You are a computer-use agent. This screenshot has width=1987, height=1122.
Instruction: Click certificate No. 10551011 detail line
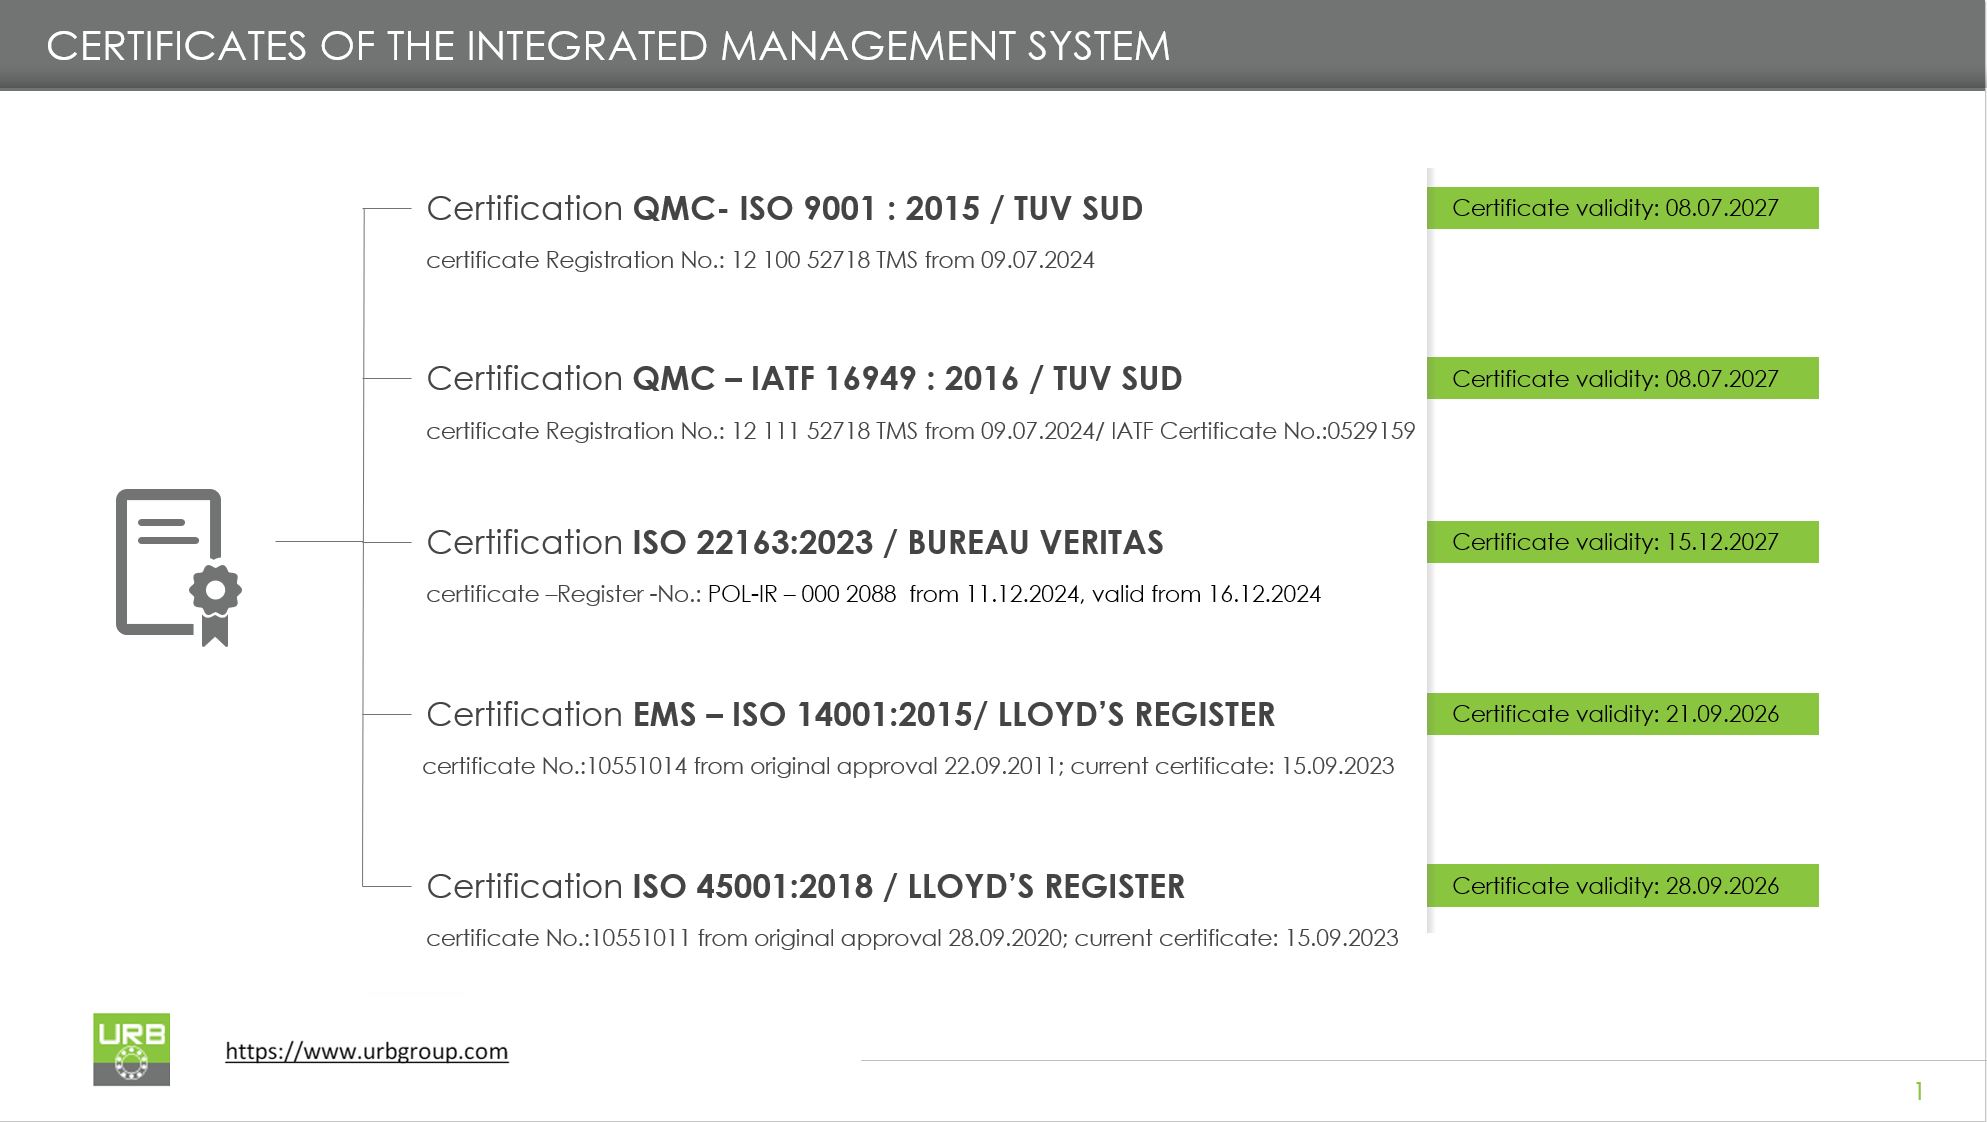pyautogui.click(x=912, y=938)
